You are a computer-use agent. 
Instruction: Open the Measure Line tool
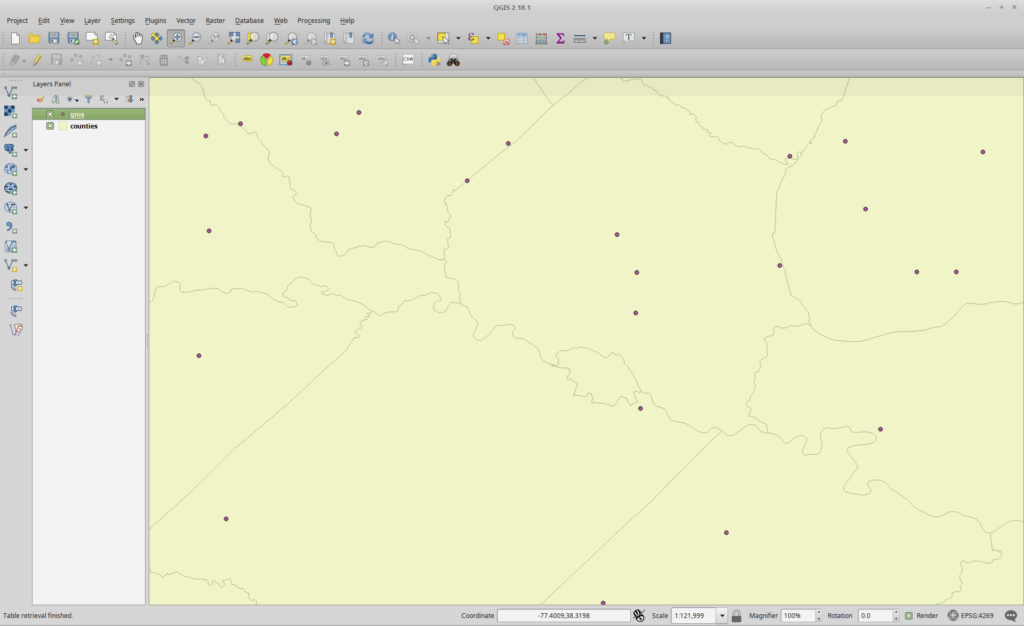tap(580, 40)
